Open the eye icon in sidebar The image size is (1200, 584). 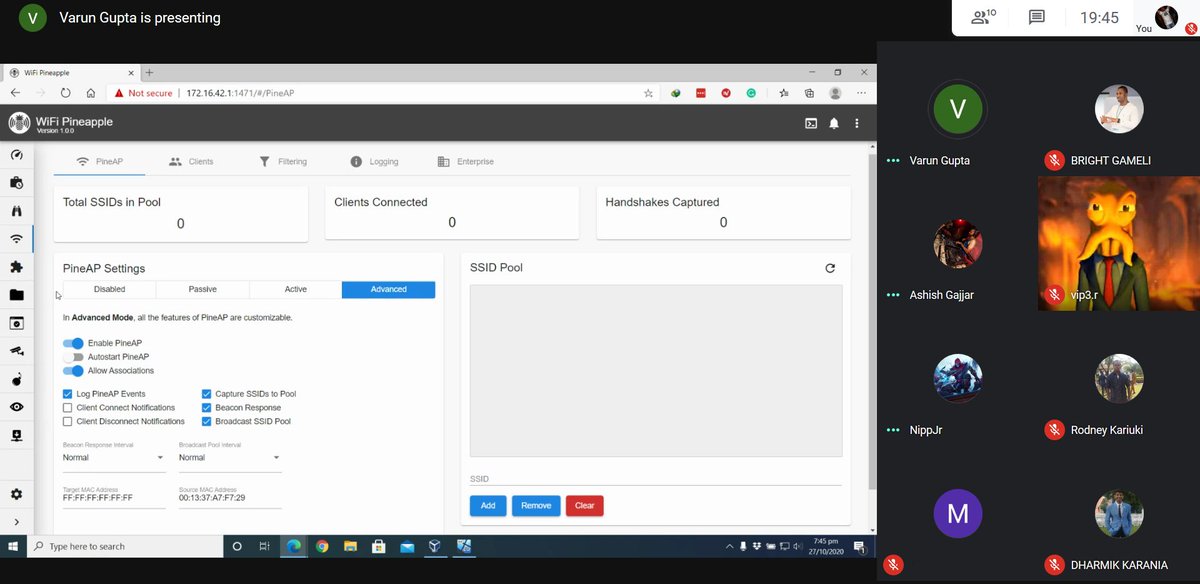[x=16, y=407]
